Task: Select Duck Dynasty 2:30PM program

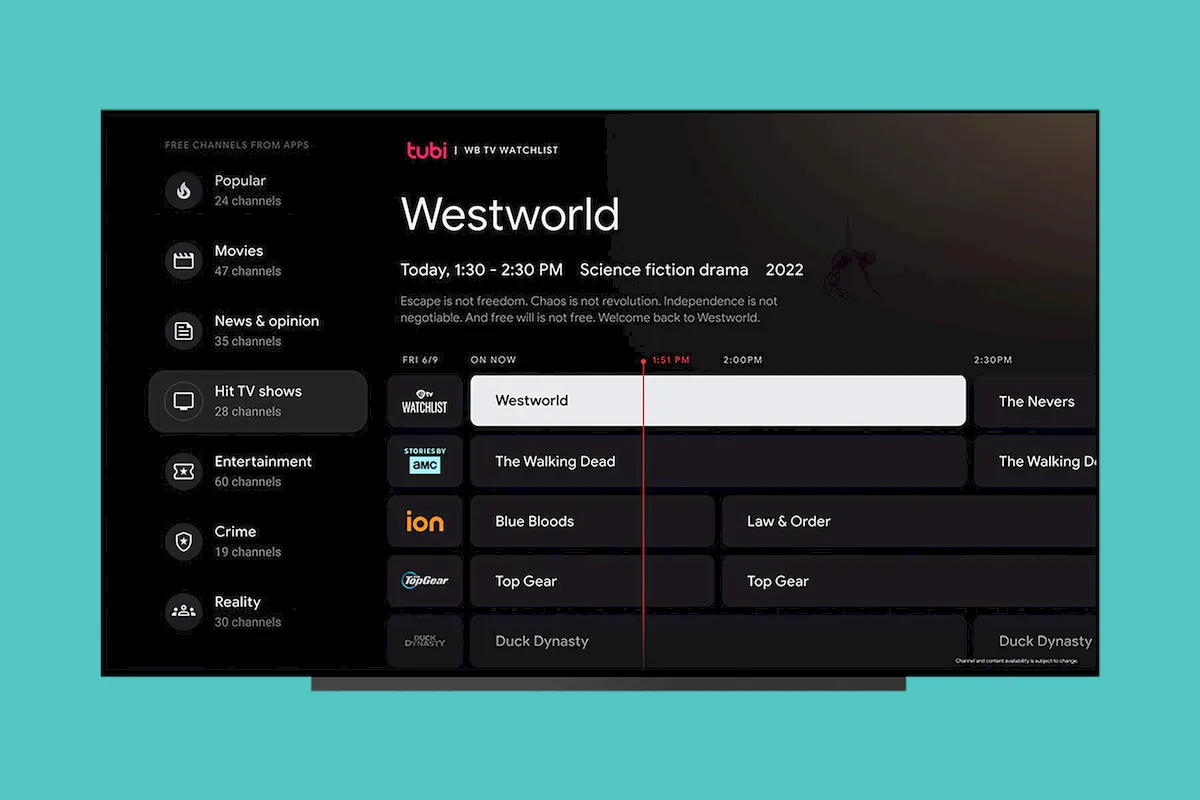Action: tap(1036, 641)
